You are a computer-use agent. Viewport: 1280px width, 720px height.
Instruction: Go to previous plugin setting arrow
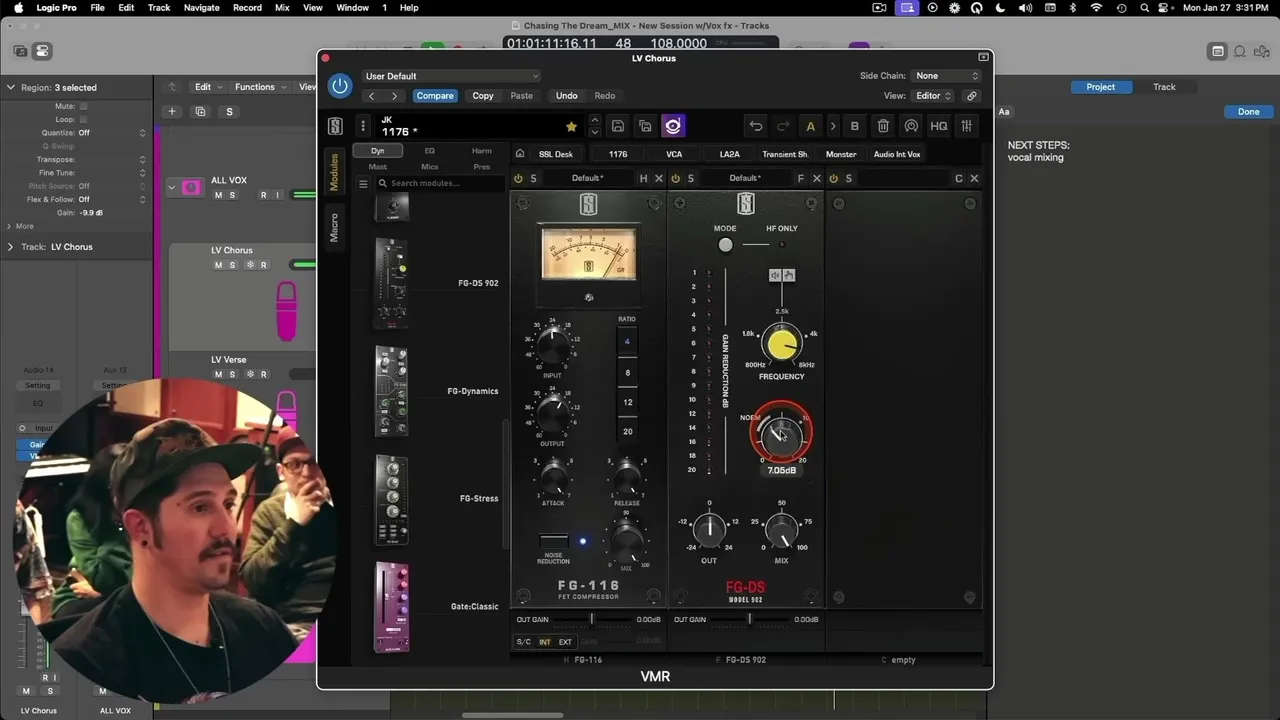pos(372,96)
